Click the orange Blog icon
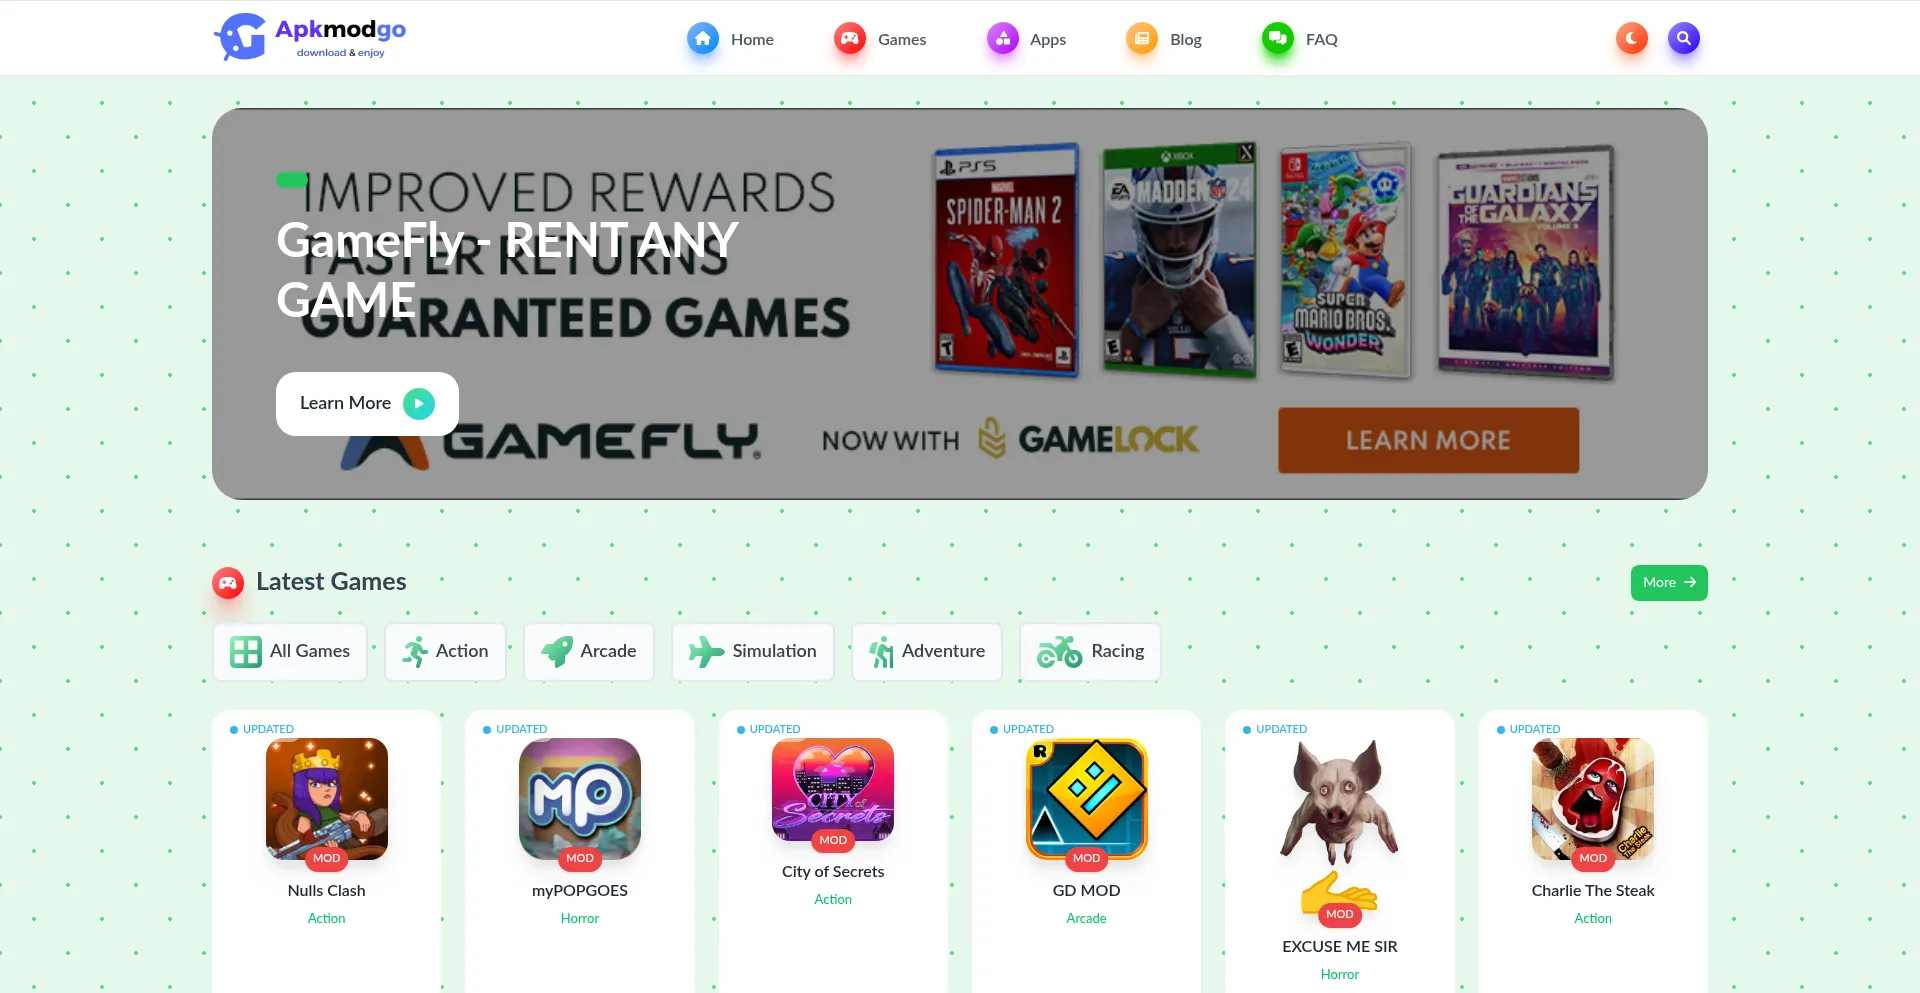The image size is (1920, 993). pos(1142,39)
